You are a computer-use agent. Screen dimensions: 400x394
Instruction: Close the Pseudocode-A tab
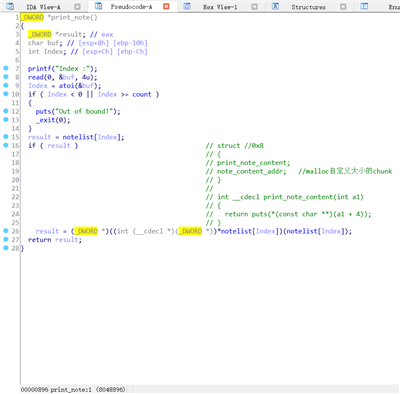pyautogui.click(x=166, y=6)
